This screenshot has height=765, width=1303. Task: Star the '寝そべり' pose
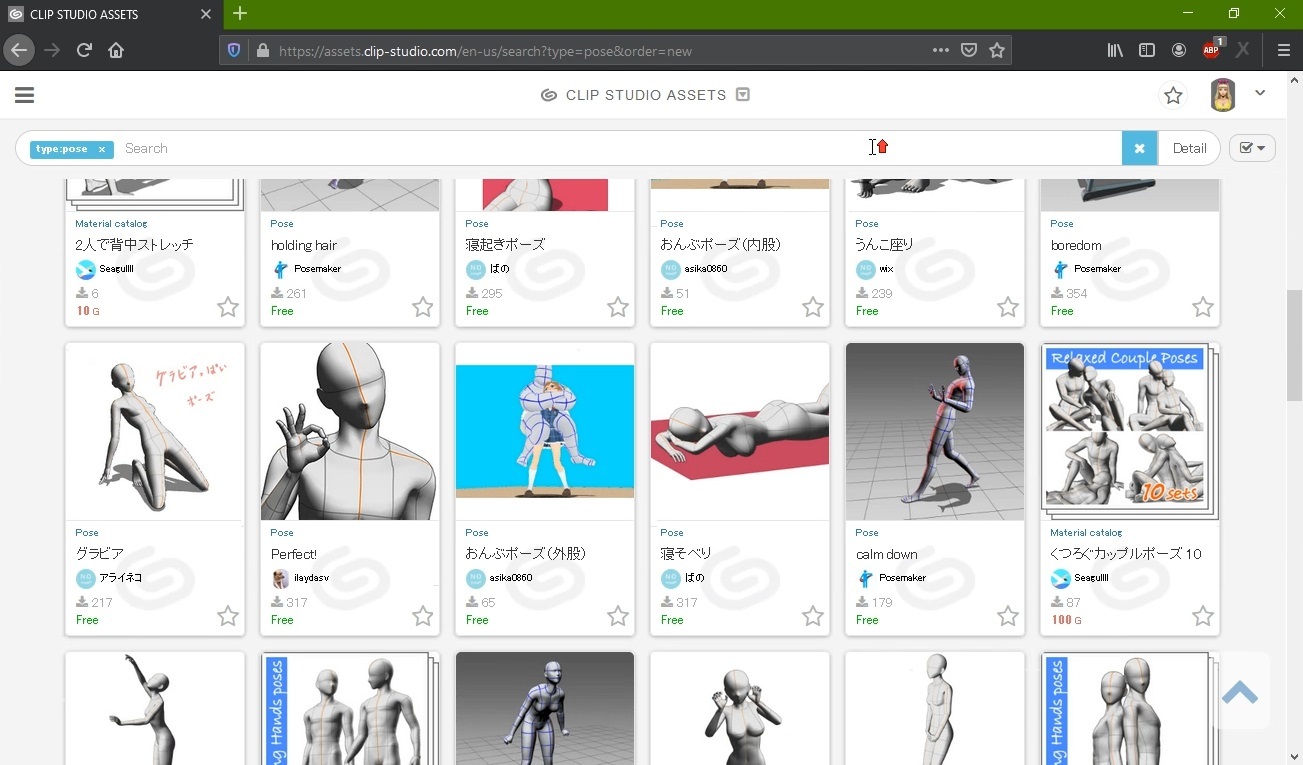[813, 616]
